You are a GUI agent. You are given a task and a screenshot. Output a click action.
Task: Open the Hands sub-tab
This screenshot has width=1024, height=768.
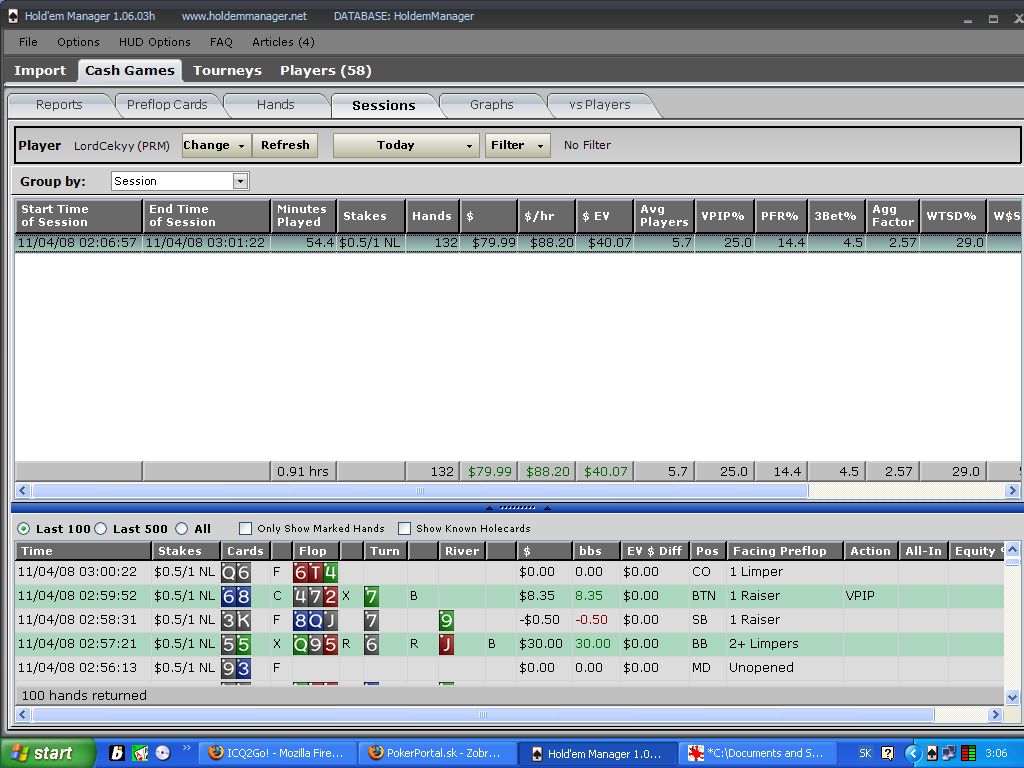click(x=275, y=104)
